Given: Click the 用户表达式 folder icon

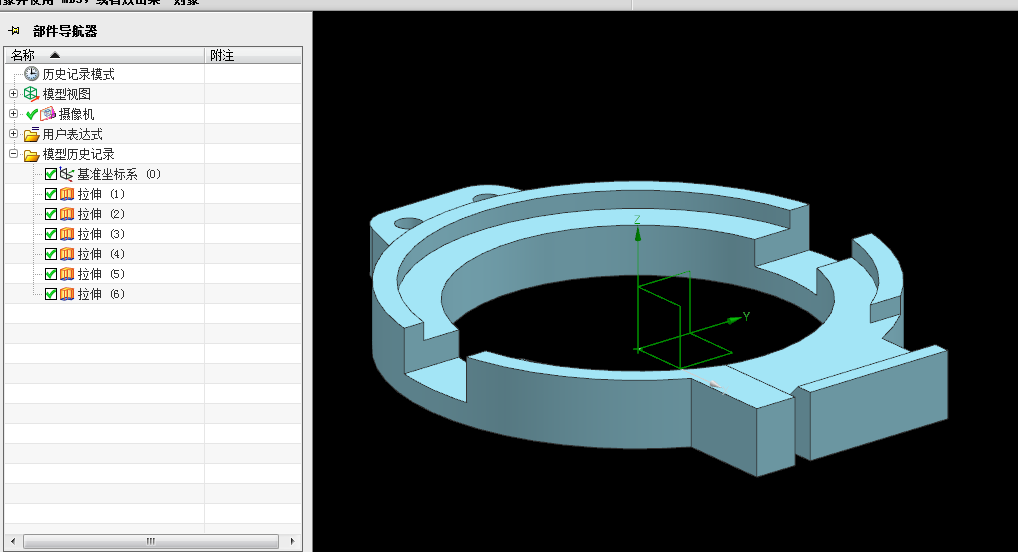Looking at the screenshot, I should (x=32, y=134).
